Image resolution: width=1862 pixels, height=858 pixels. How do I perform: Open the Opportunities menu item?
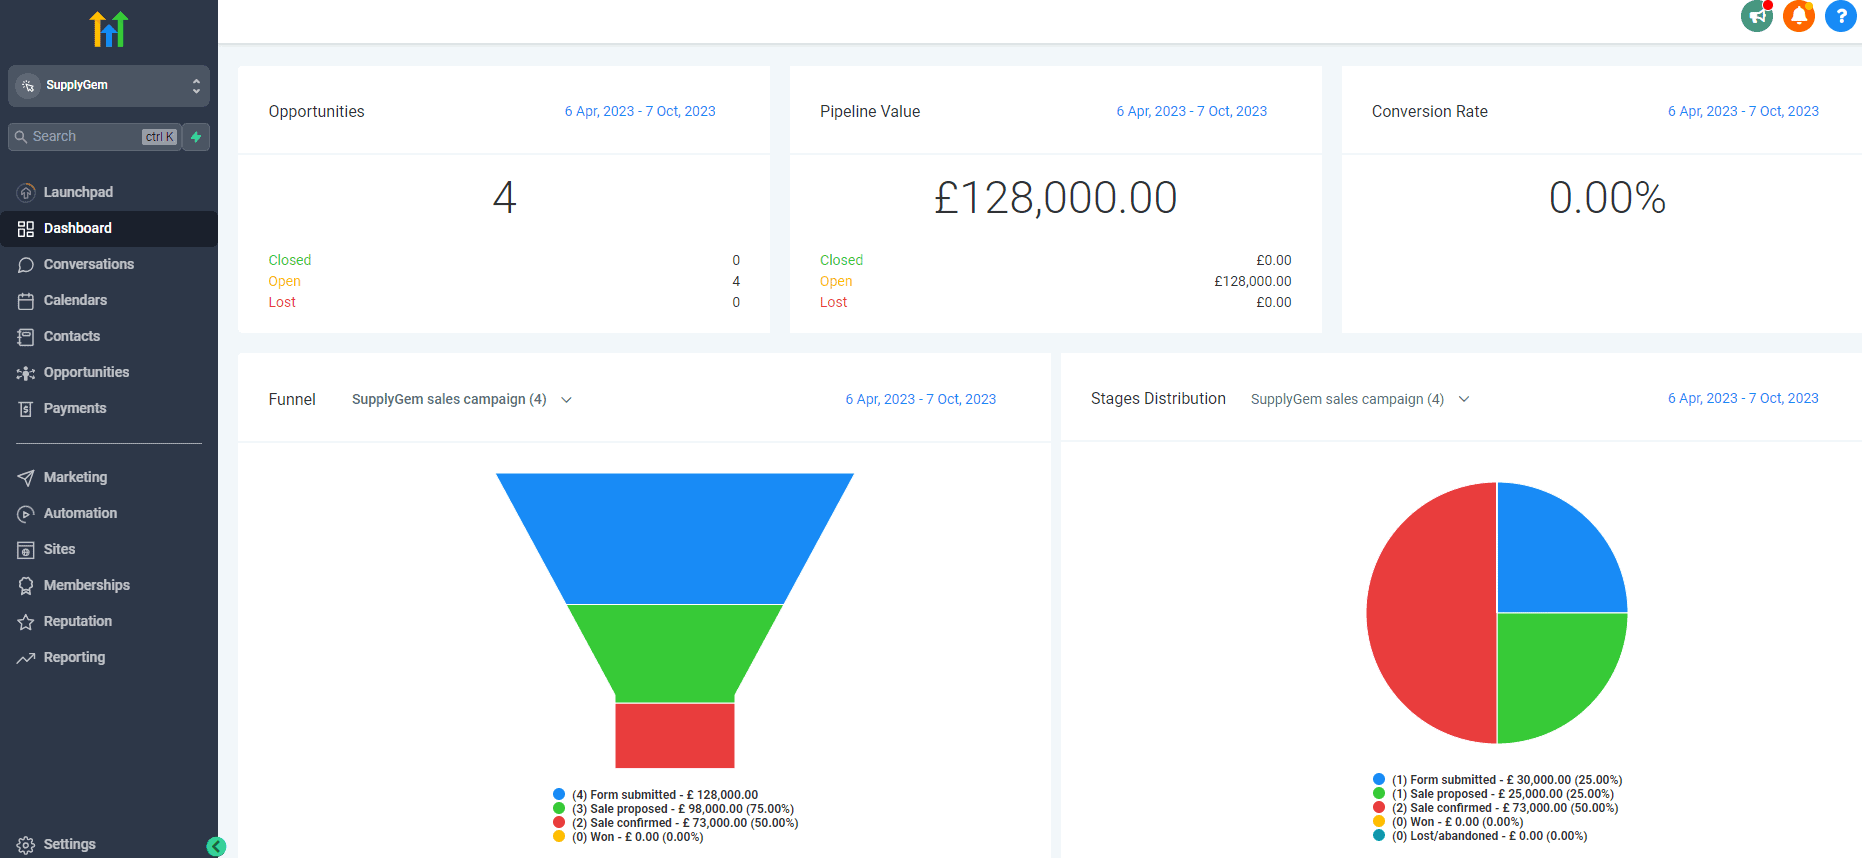[x=109, y=373]
